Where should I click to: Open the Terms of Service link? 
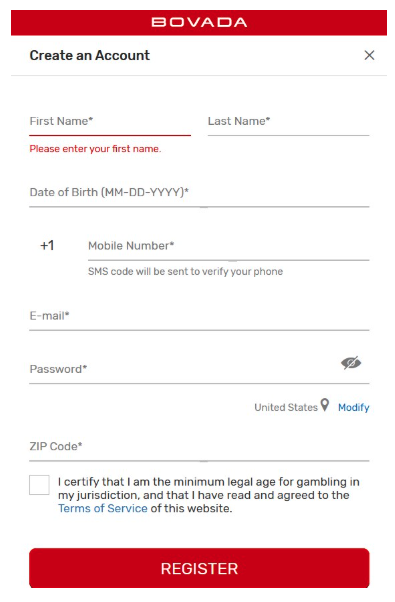[103, 508]
